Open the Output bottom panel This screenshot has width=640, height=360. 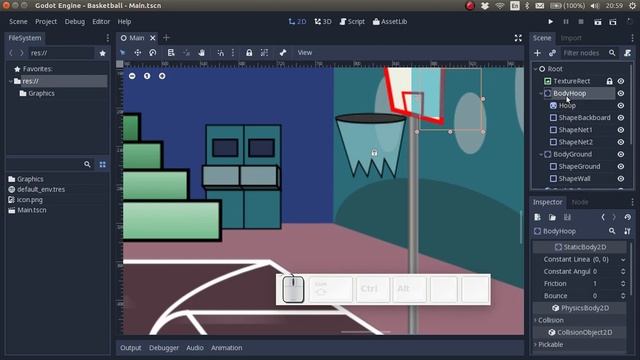[131, 348]
